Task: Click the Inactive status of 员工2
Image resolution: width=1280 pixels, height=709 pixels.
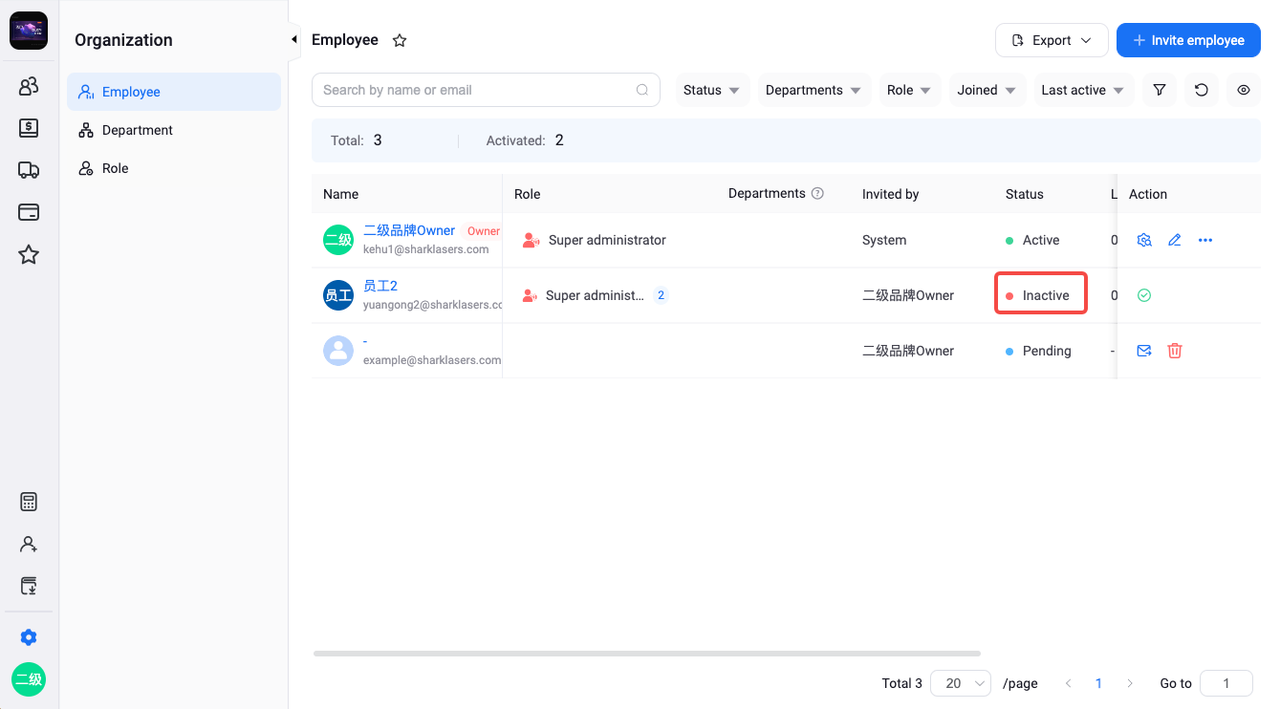Action: pos(1045,295)
